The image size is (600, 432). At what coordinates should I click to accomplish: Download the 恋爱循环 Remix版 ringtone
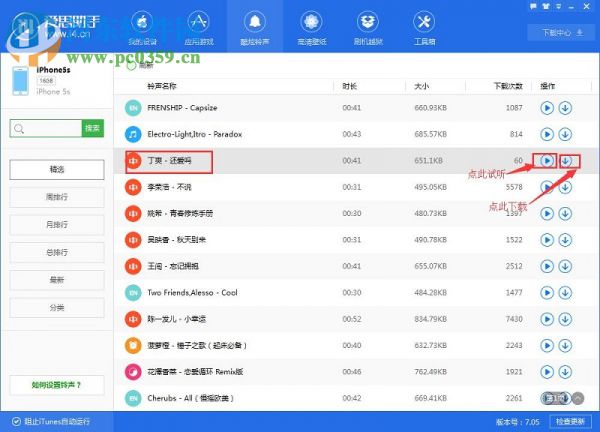pos(565,372)
